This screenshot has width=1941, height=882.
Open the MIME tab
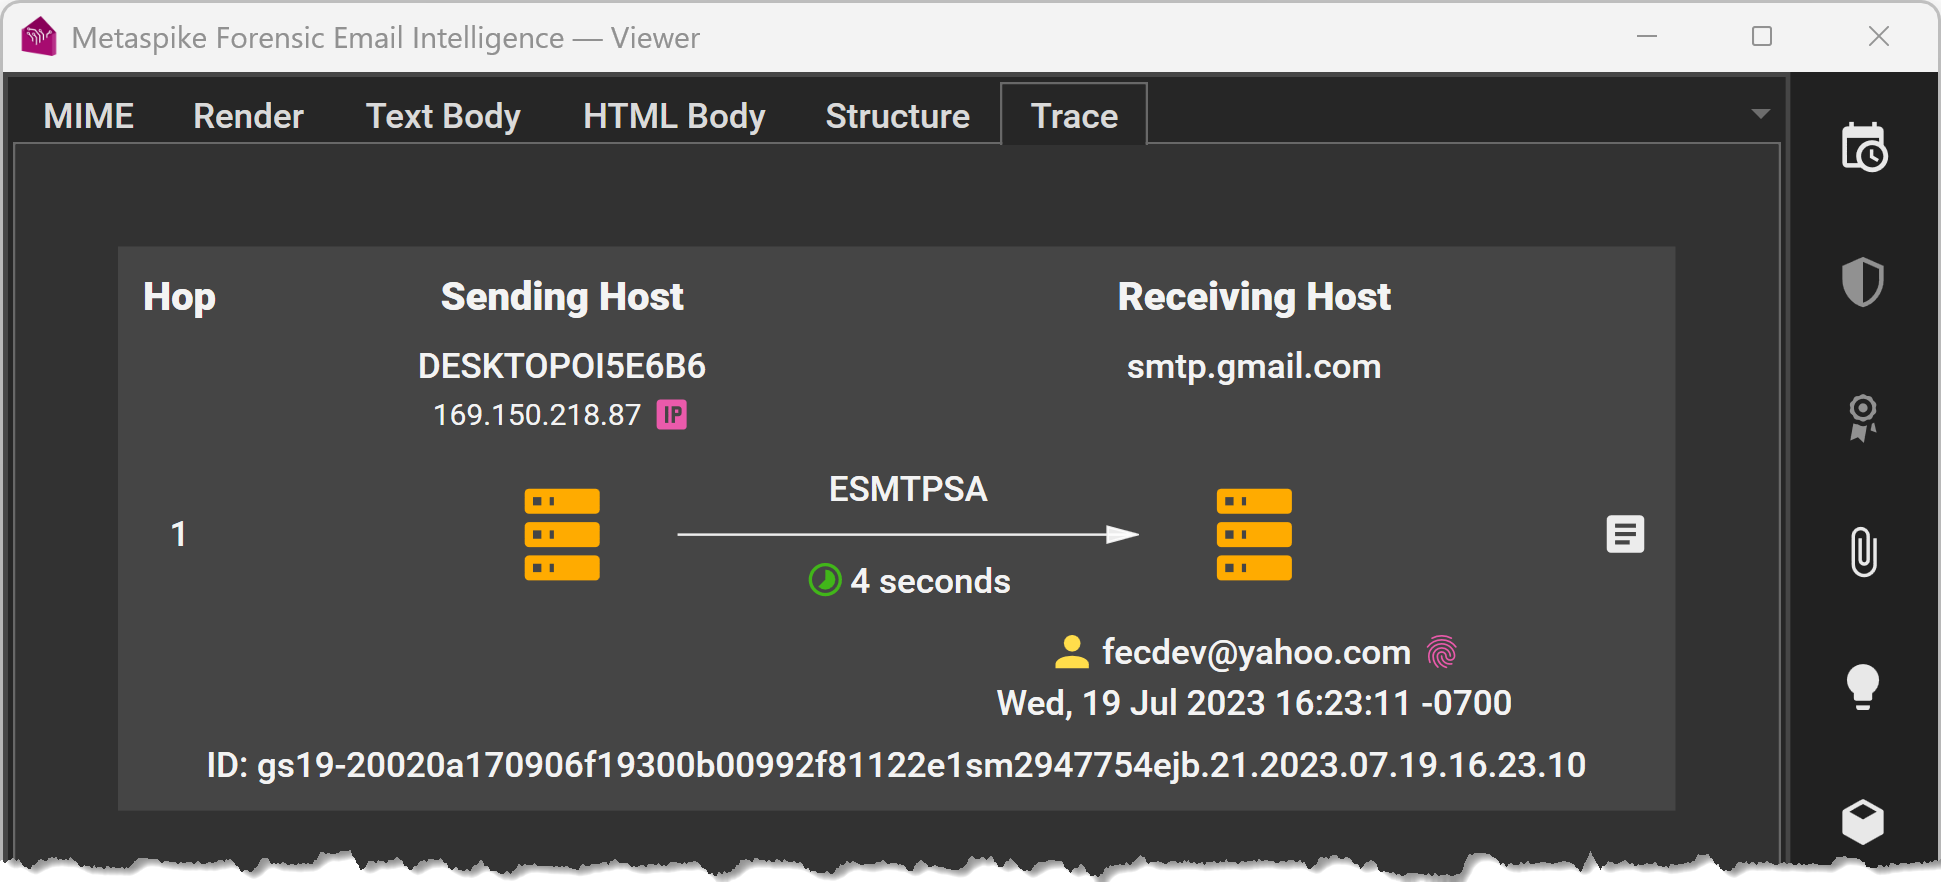click(x=89, y=116)
